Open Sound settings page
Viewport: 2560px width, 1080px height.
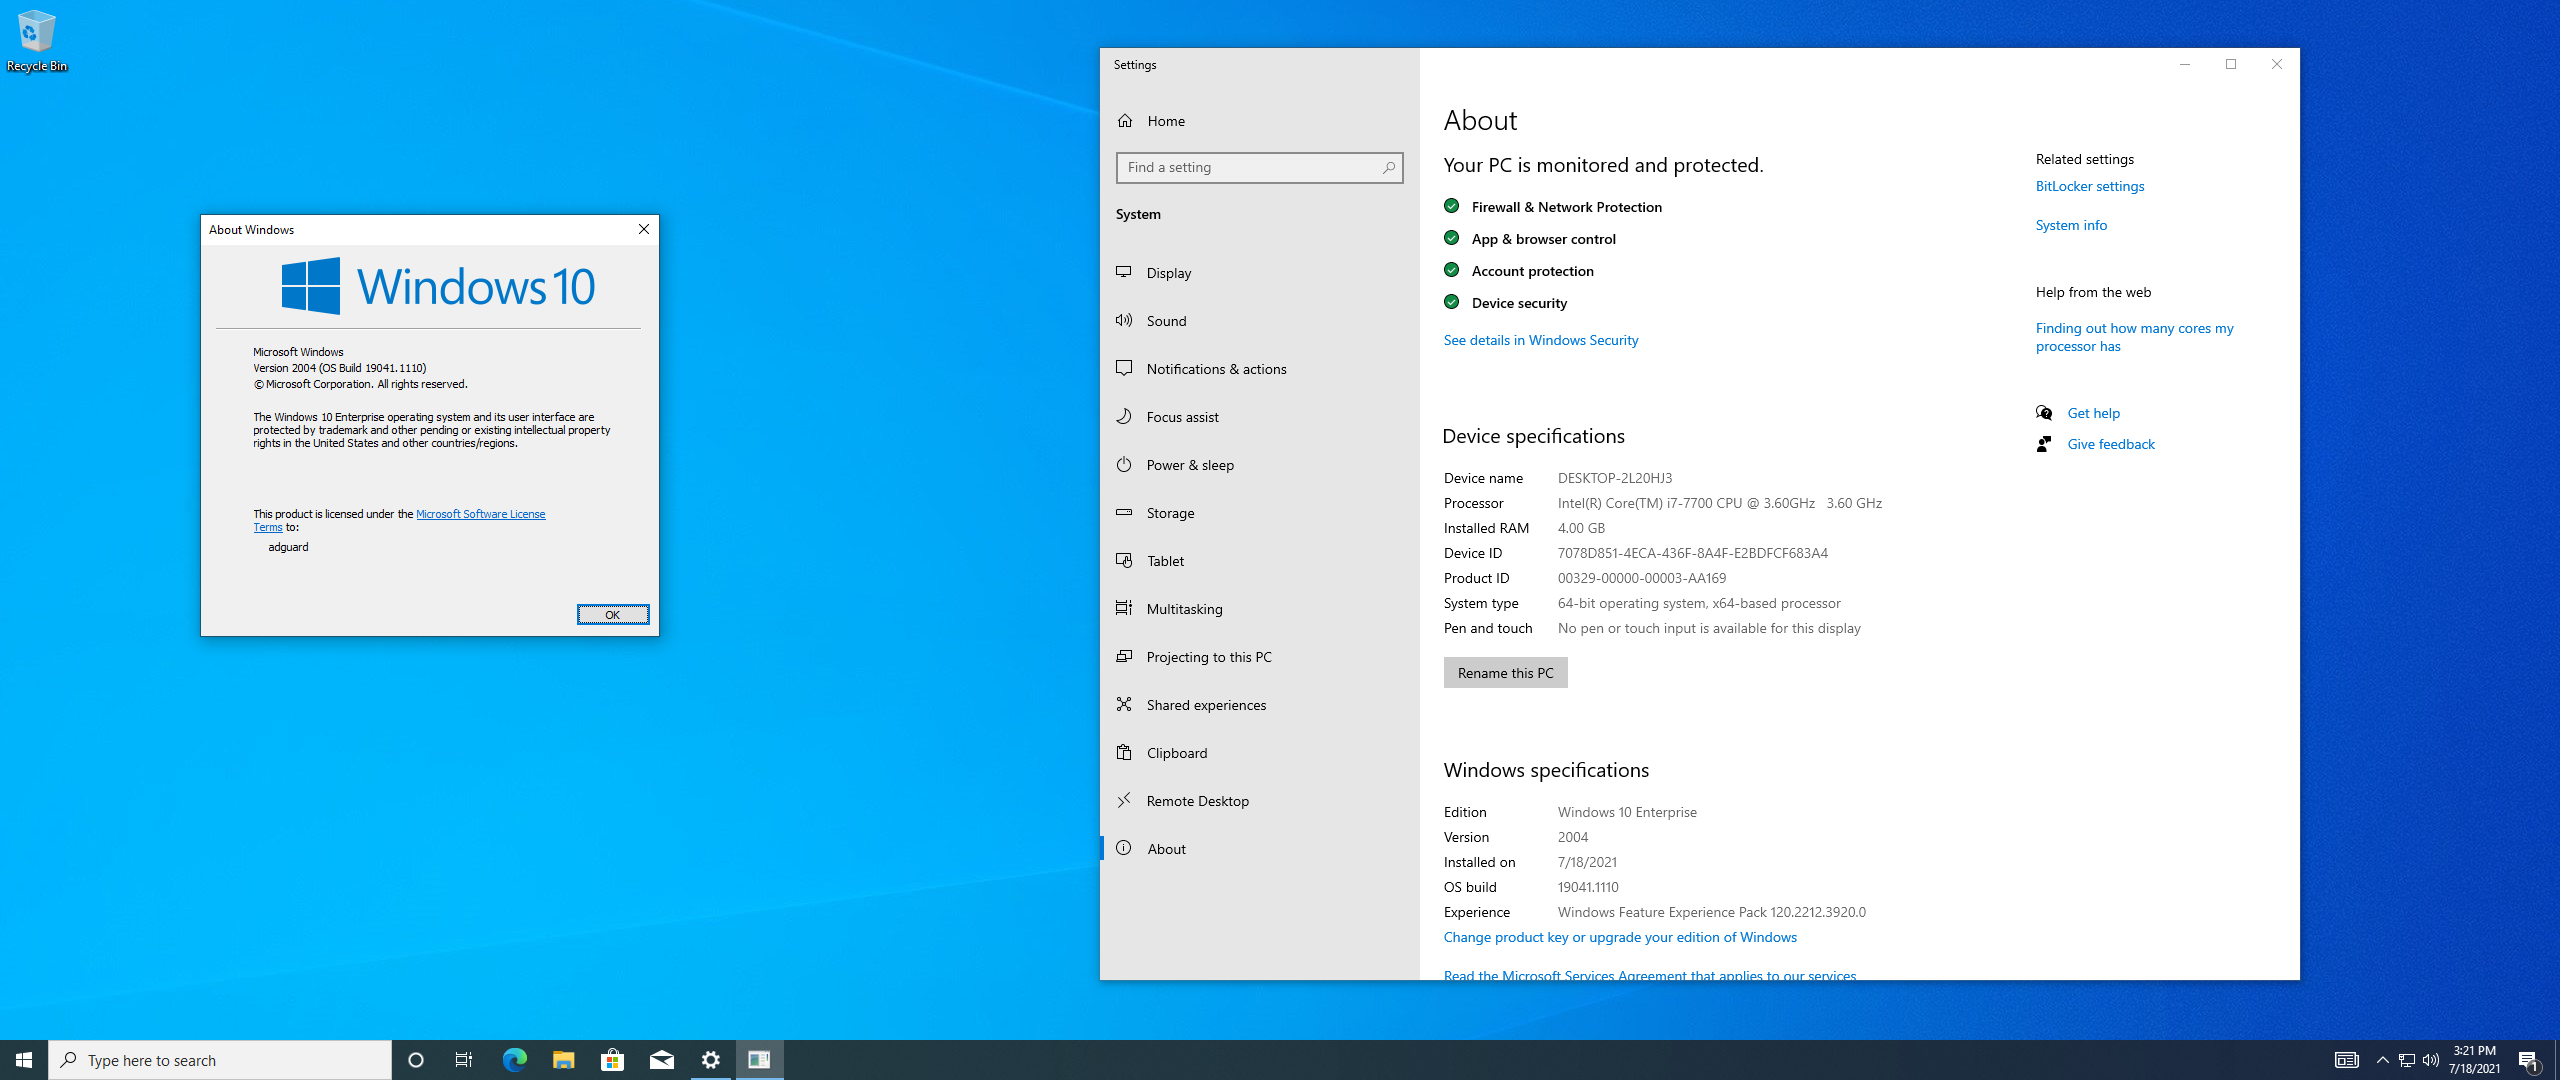[x=1260, y=321]
